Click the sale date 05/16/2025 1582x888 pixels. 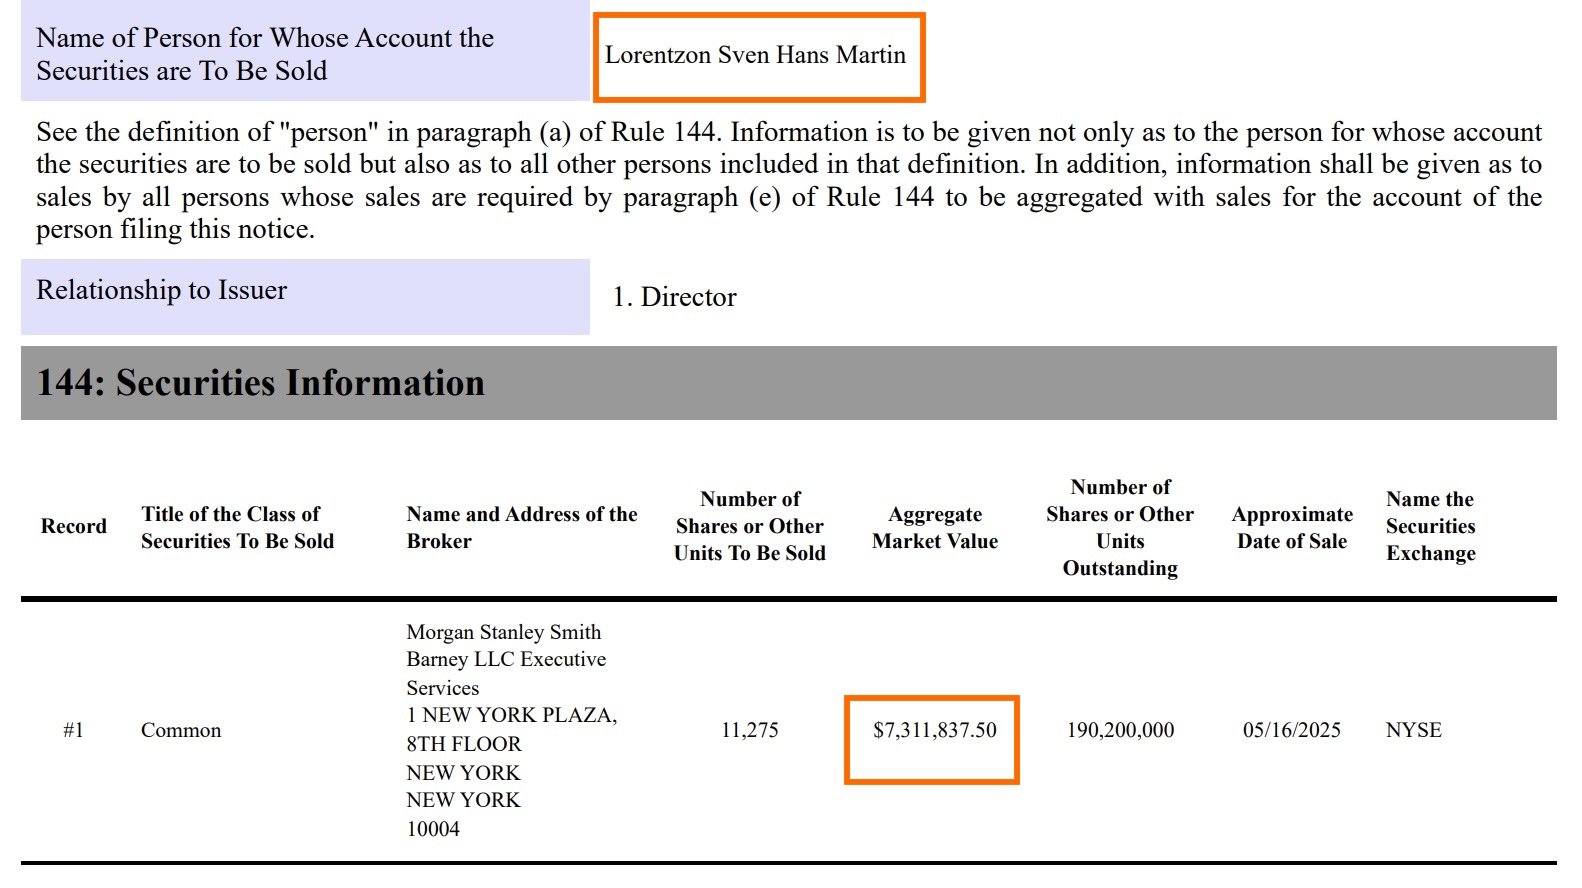[1291, 731]
